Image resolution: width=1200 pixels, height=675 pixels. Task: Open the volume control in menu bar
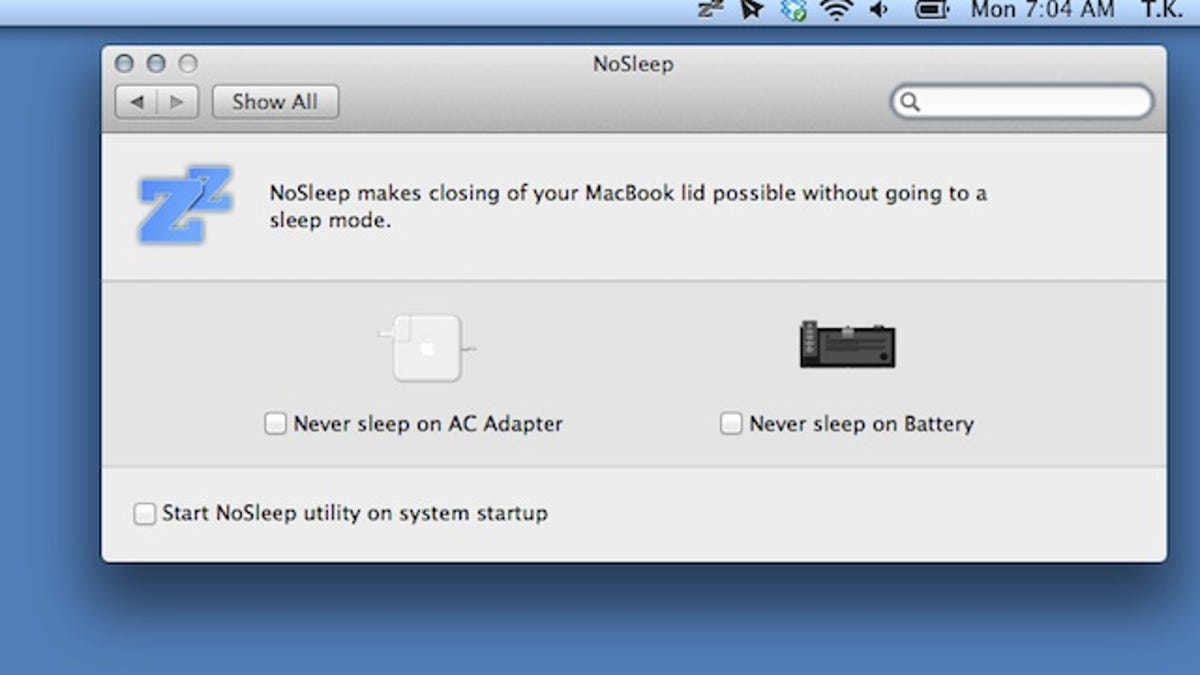(878, 10)
